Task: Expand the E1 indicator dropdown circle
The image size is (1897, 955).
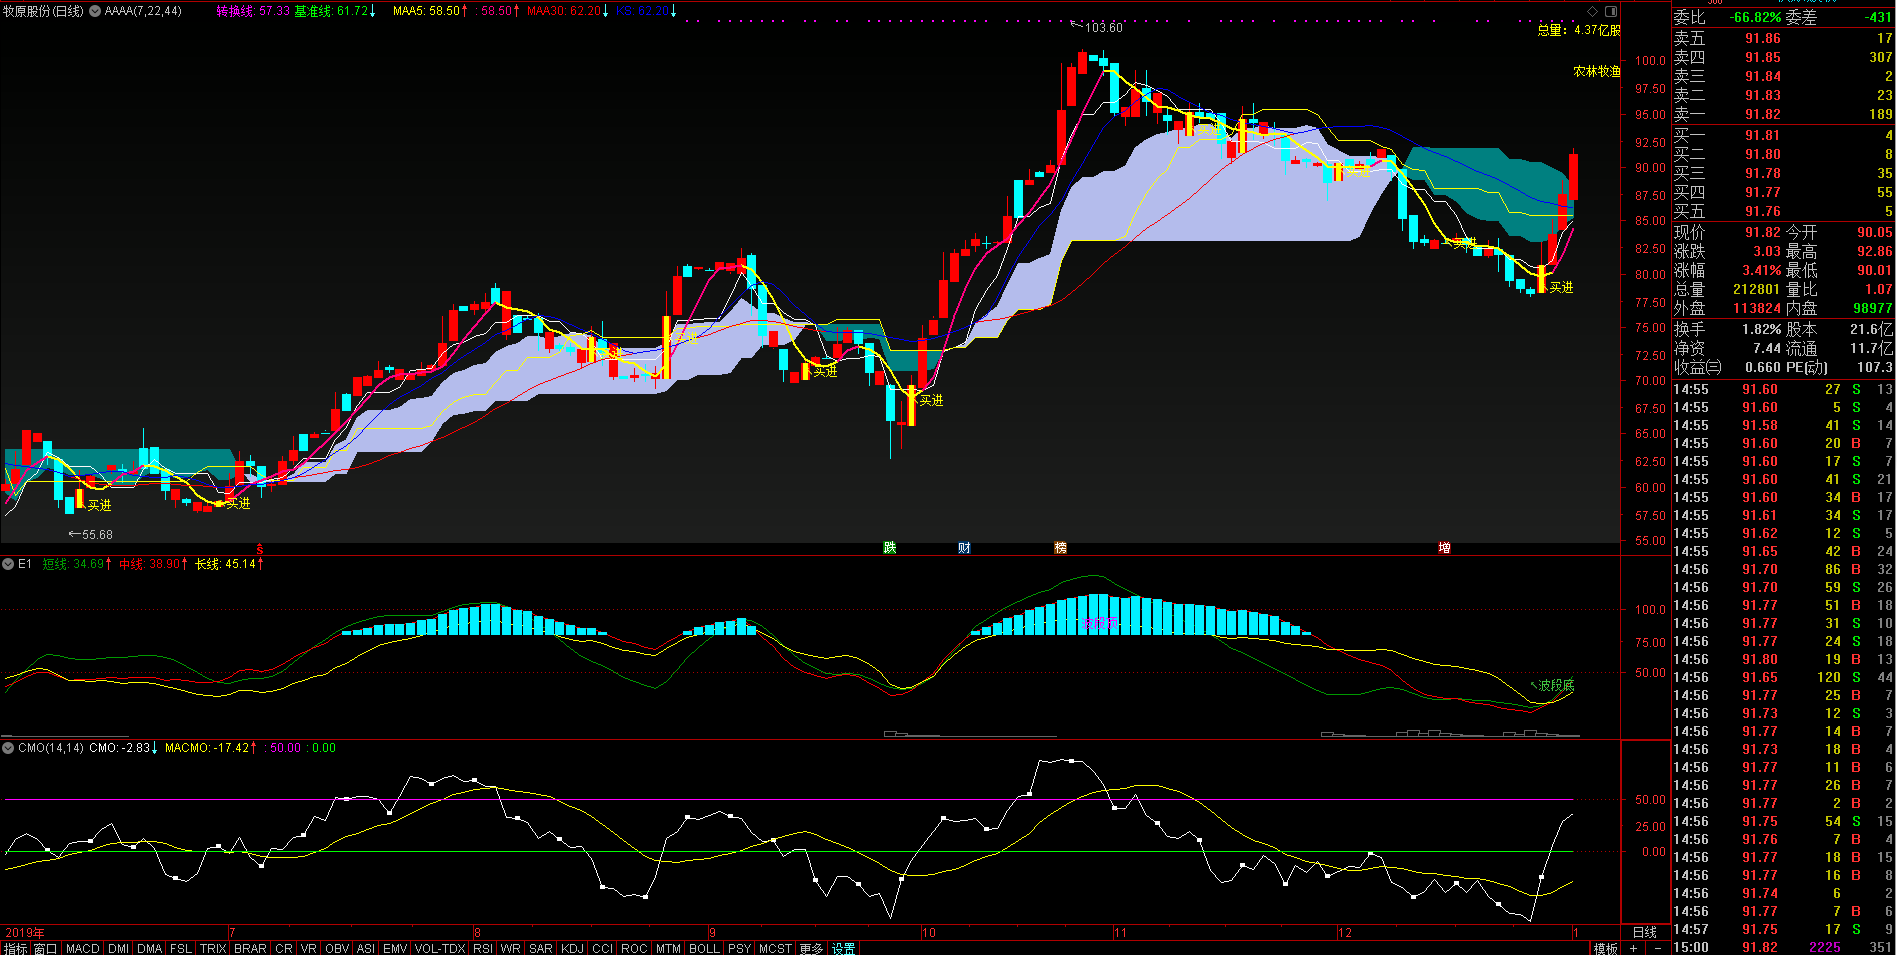Action: tap(8, 564)
